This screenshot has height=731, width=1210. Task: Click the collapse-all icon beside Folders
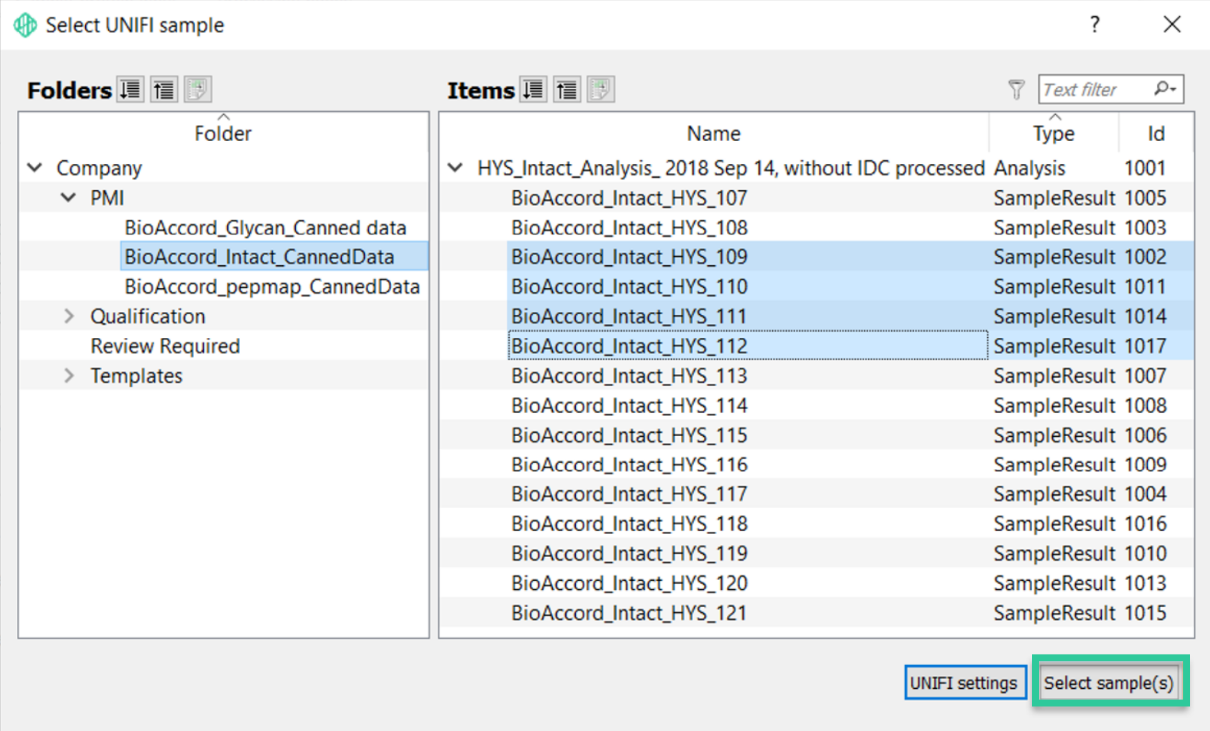164,90
